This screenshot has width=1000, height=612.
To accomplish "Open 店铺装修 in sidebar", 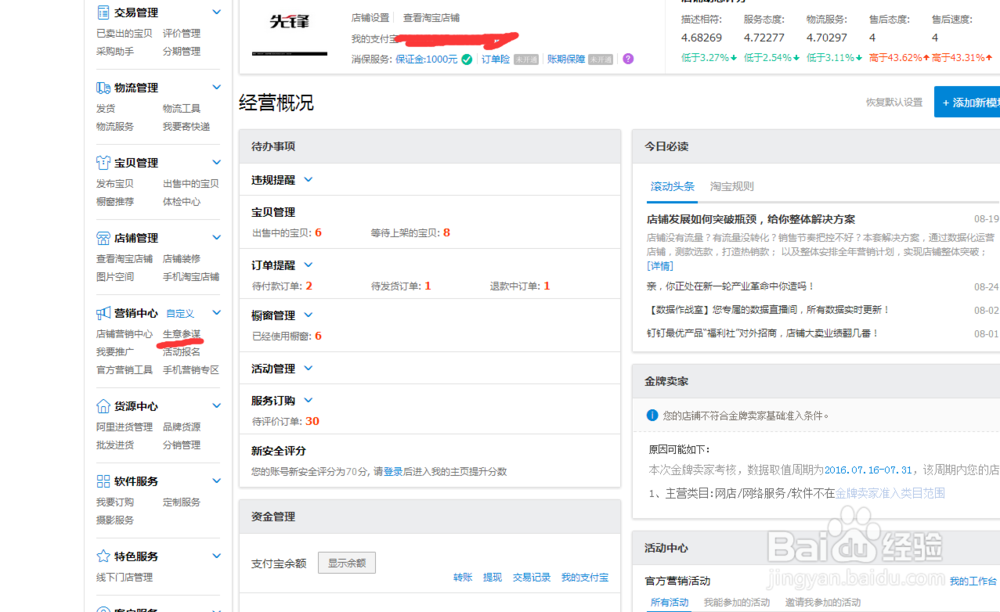I will coord(181,259).
